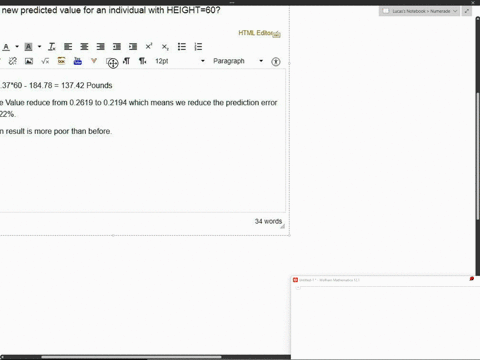
Task: Increase indent of paragraph
Action: point(133,47)
